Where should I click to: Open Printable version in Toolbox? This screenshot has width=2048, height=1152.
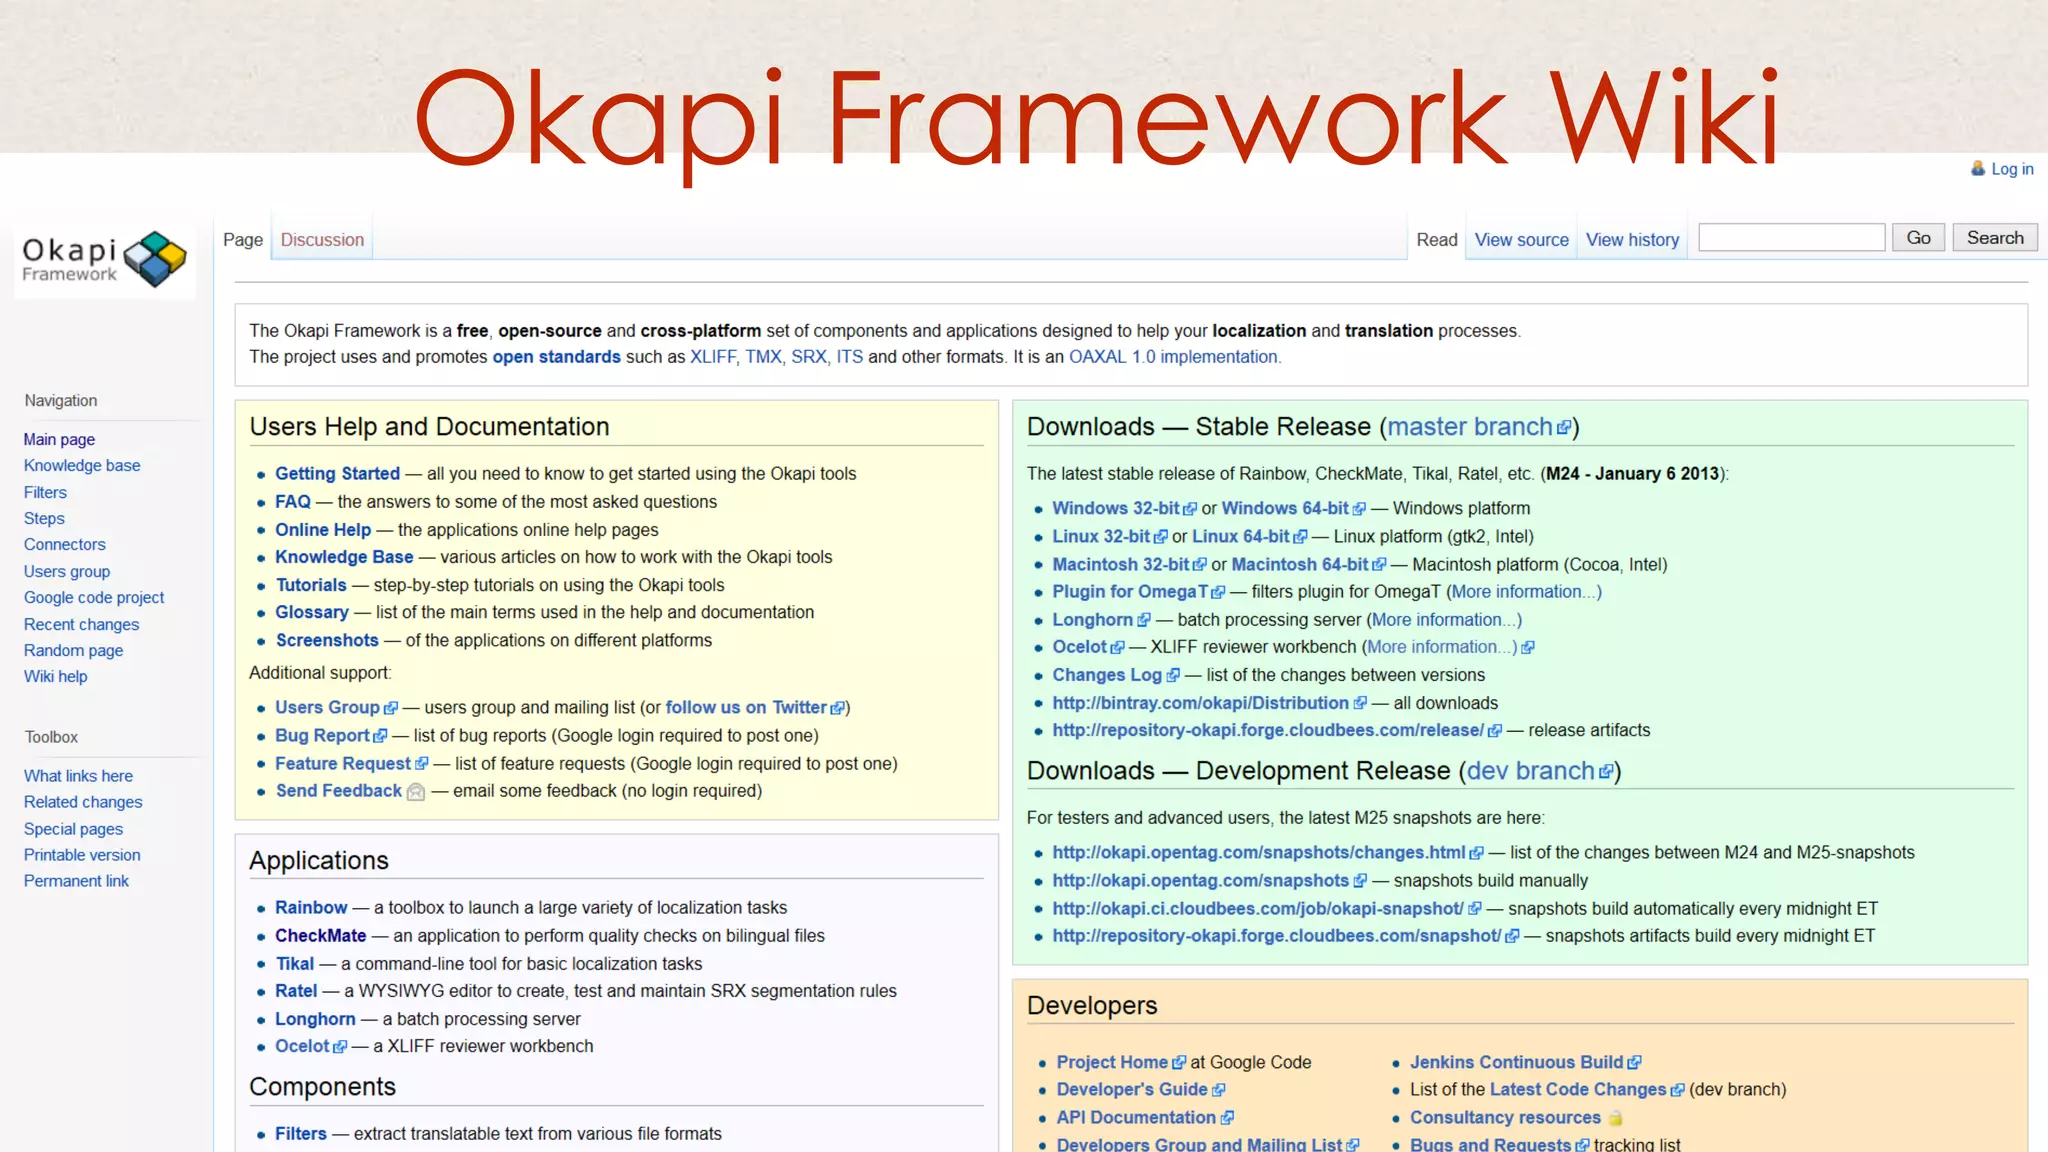pyautogui.click(x=82, y=855)
